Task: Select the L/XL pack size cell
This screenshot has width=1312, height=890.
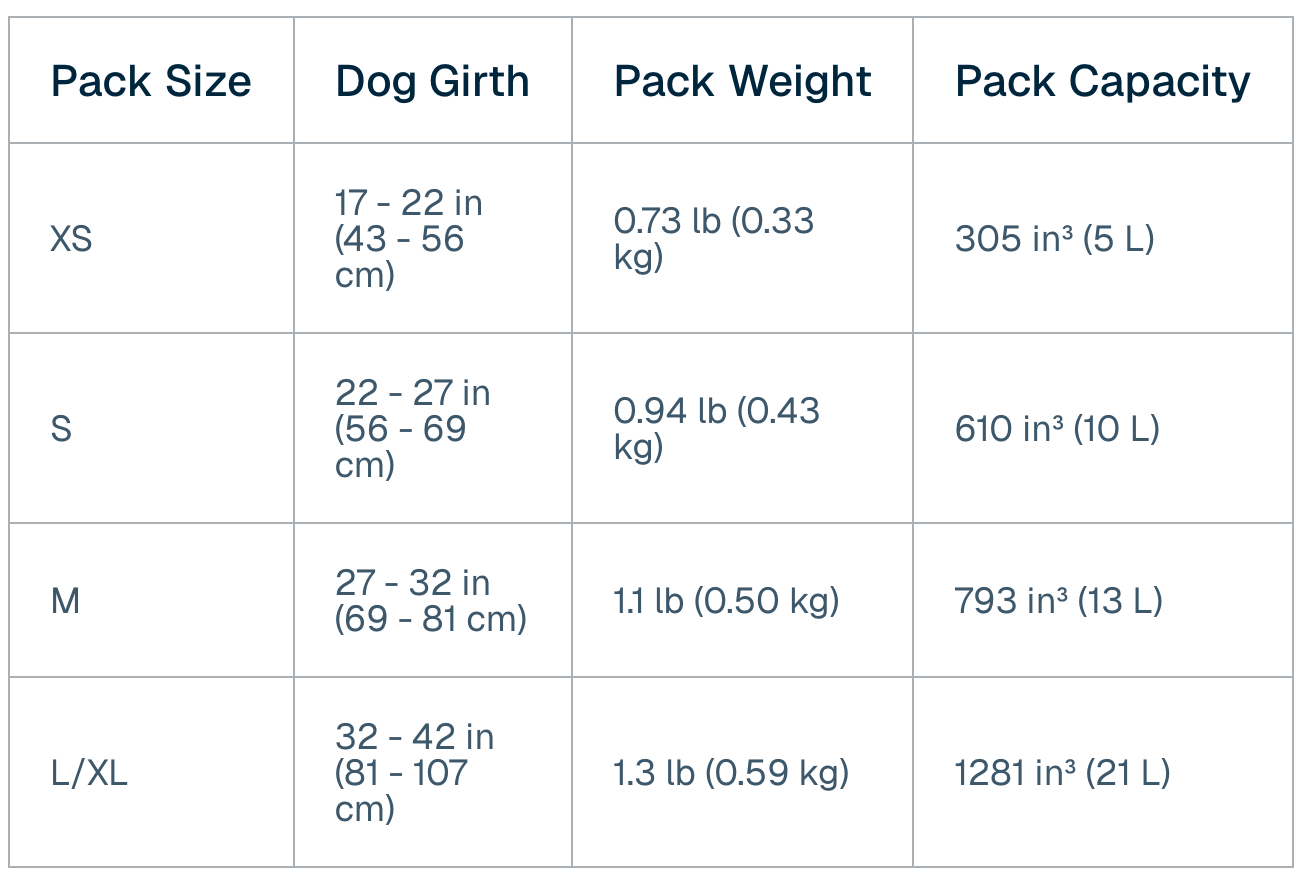Action: pyautogui.click(x=89, y=773)
